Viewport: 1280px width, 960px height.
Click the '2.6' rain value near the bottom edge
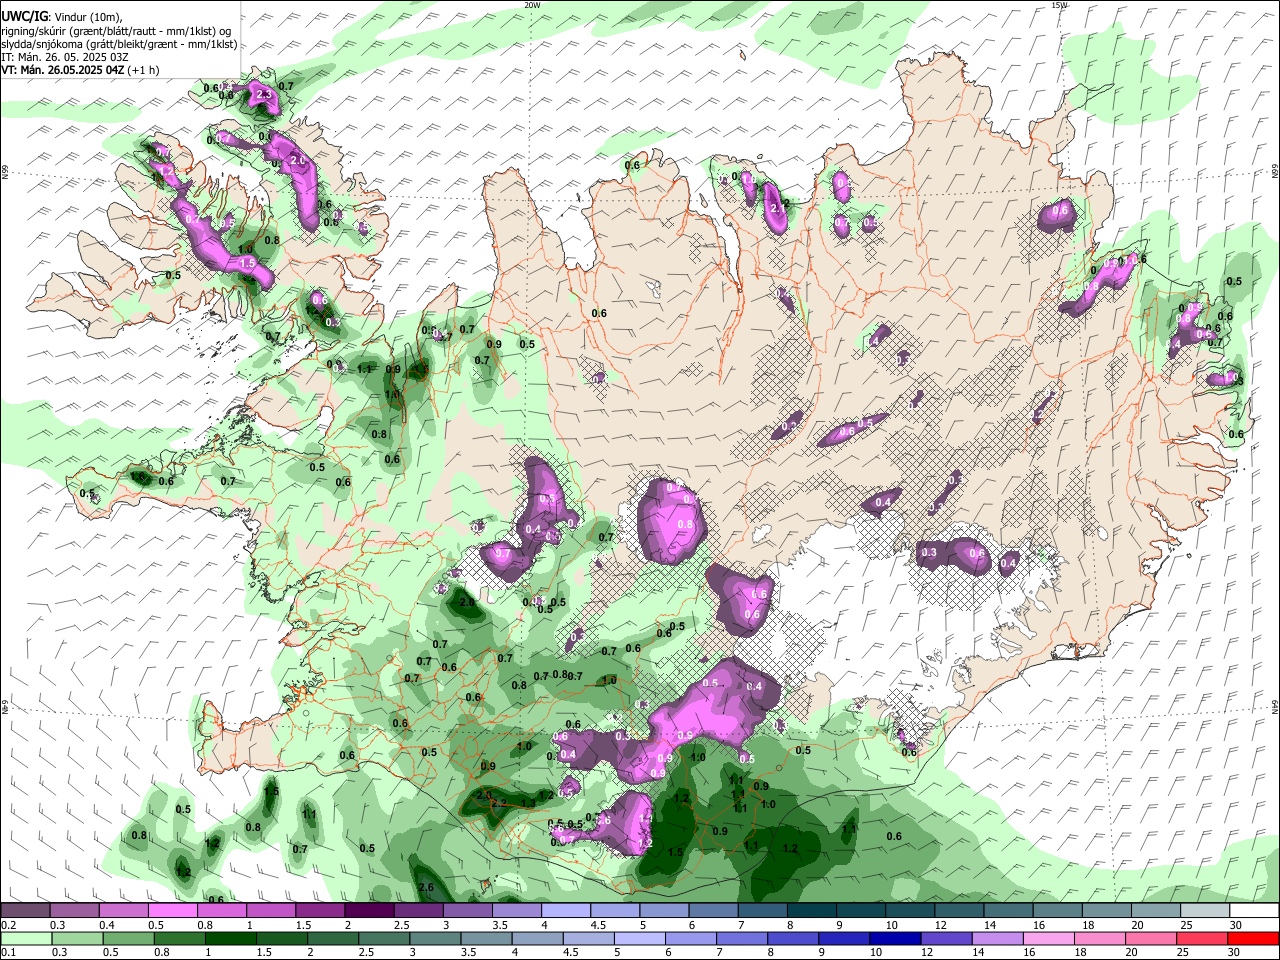pos(425,888)
